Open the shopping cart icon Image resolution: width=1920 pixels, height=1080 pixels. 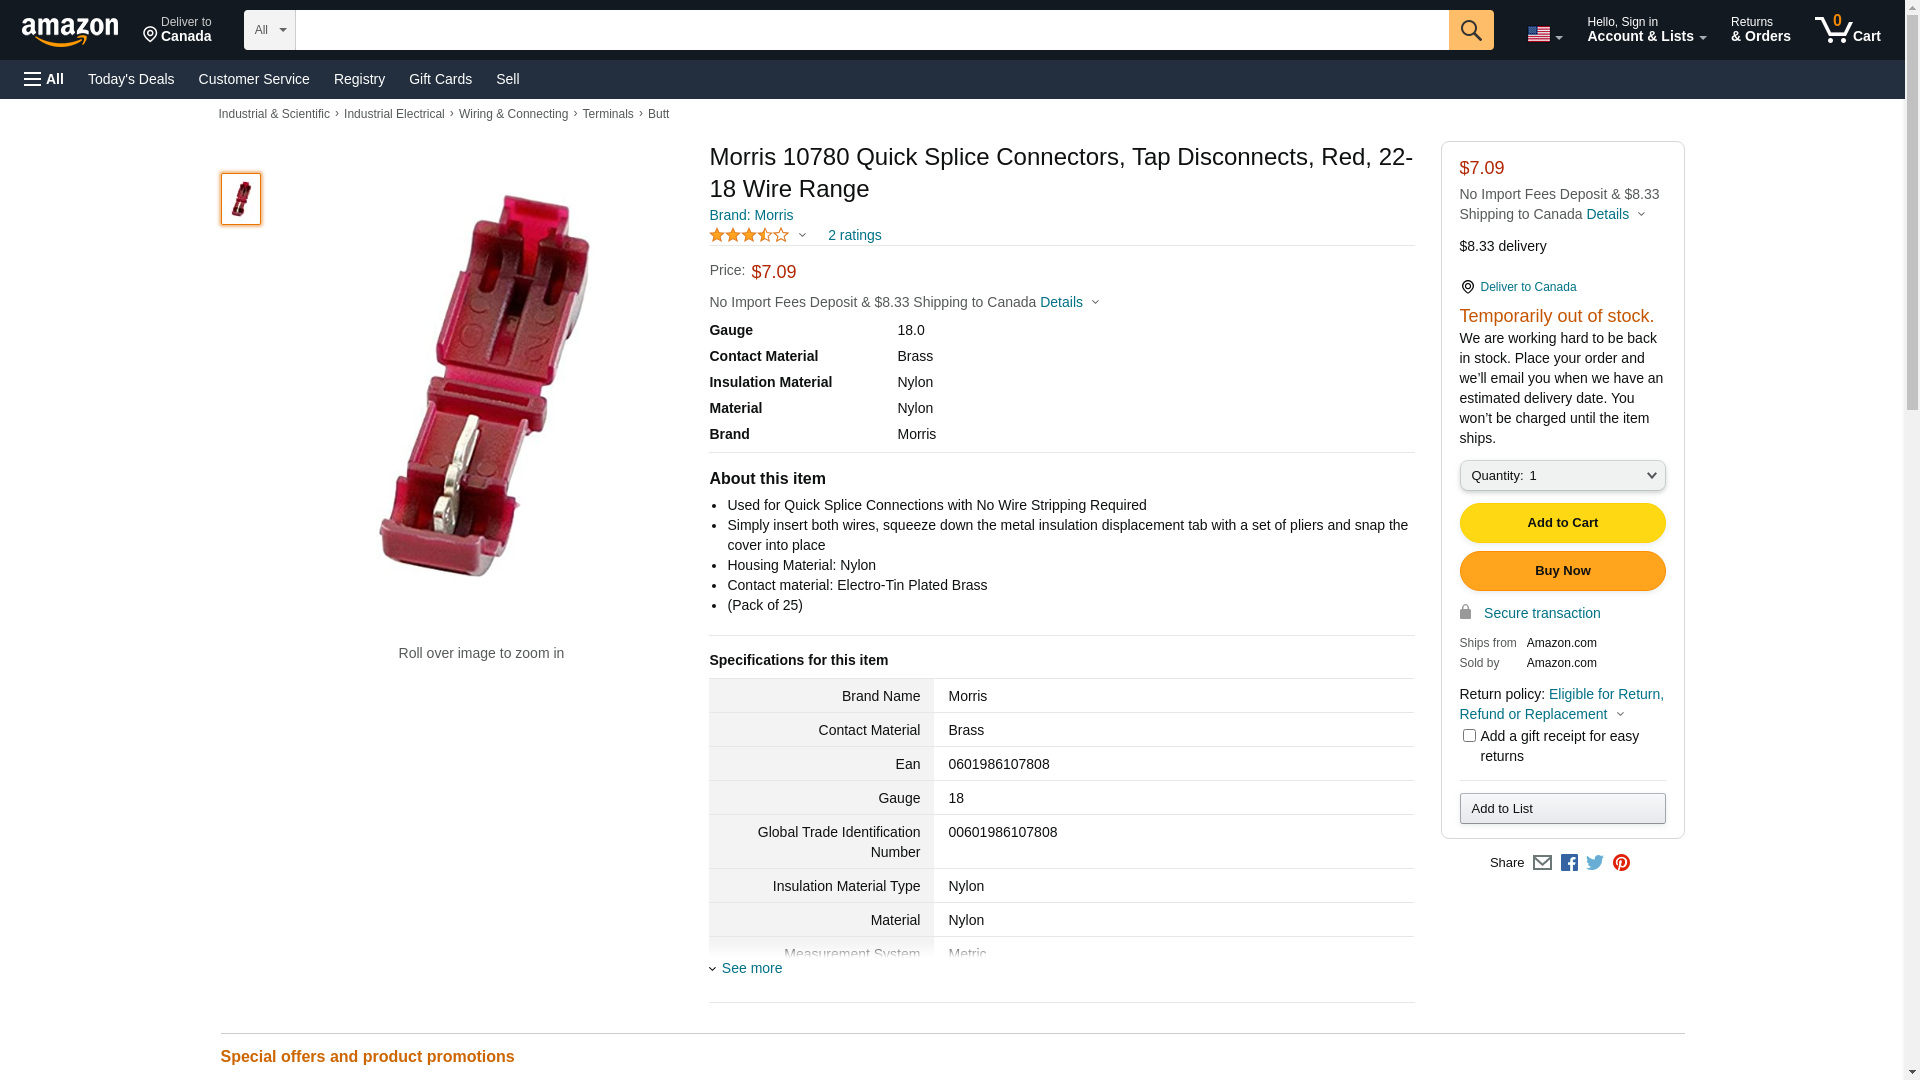tap(1847, 30)
